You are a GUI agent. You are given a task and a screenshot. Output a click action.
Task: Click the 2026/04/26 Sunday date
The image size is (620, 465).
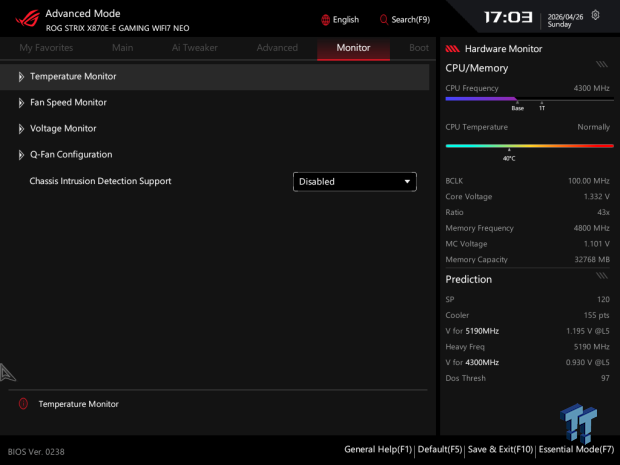click(x=565, y=21)
